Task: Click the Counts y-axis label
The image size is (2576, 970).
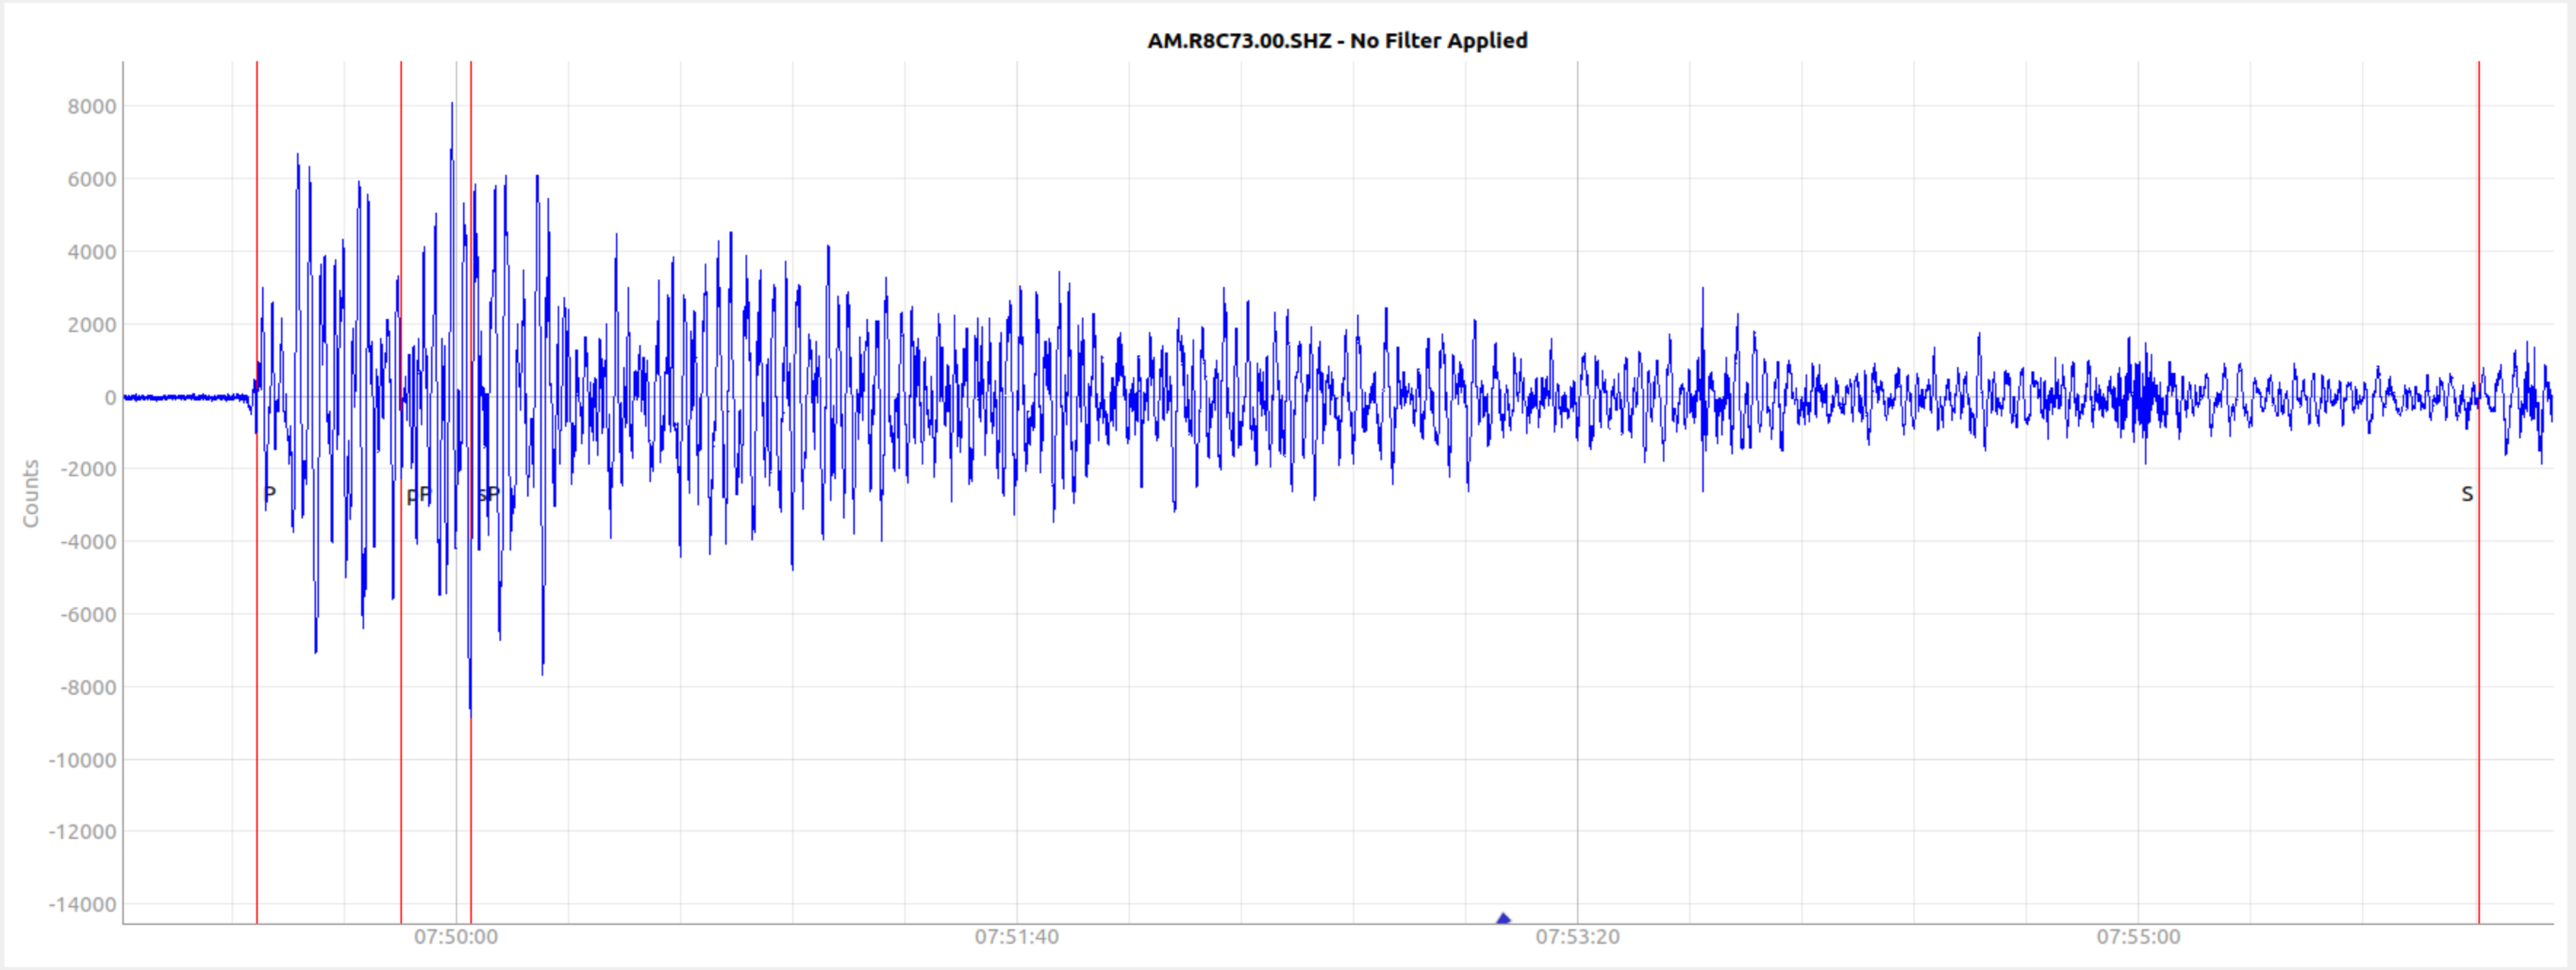Action: 31,493
